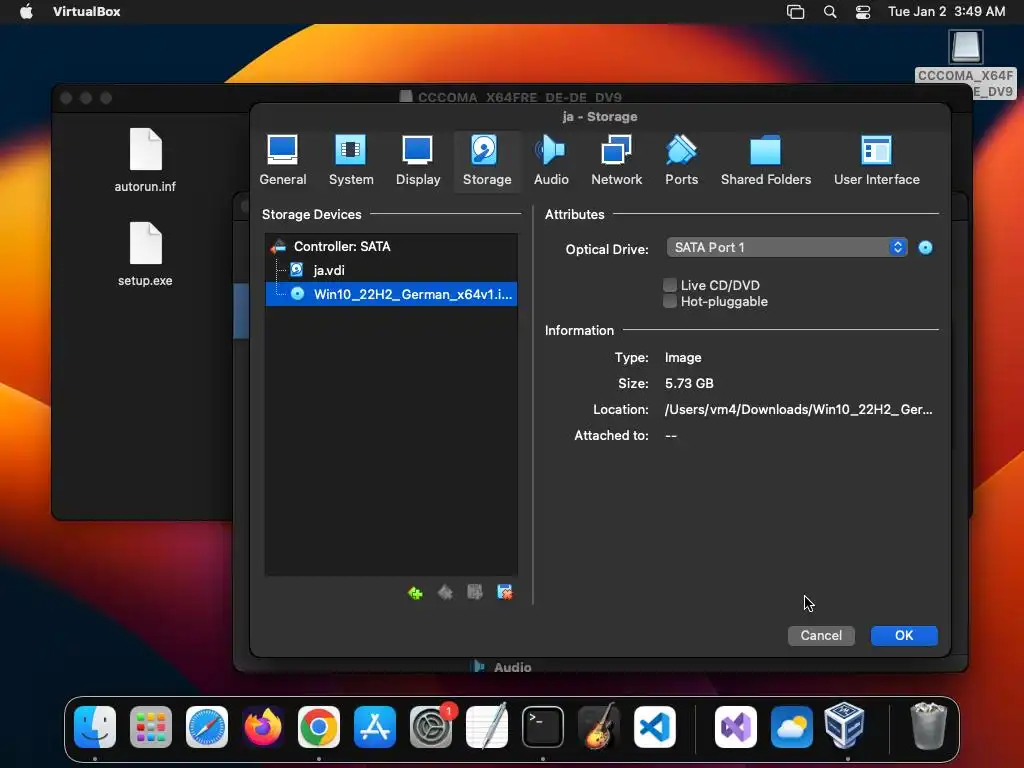
Task: Open App Store from the Dock
Action: [x=375, y=727]
